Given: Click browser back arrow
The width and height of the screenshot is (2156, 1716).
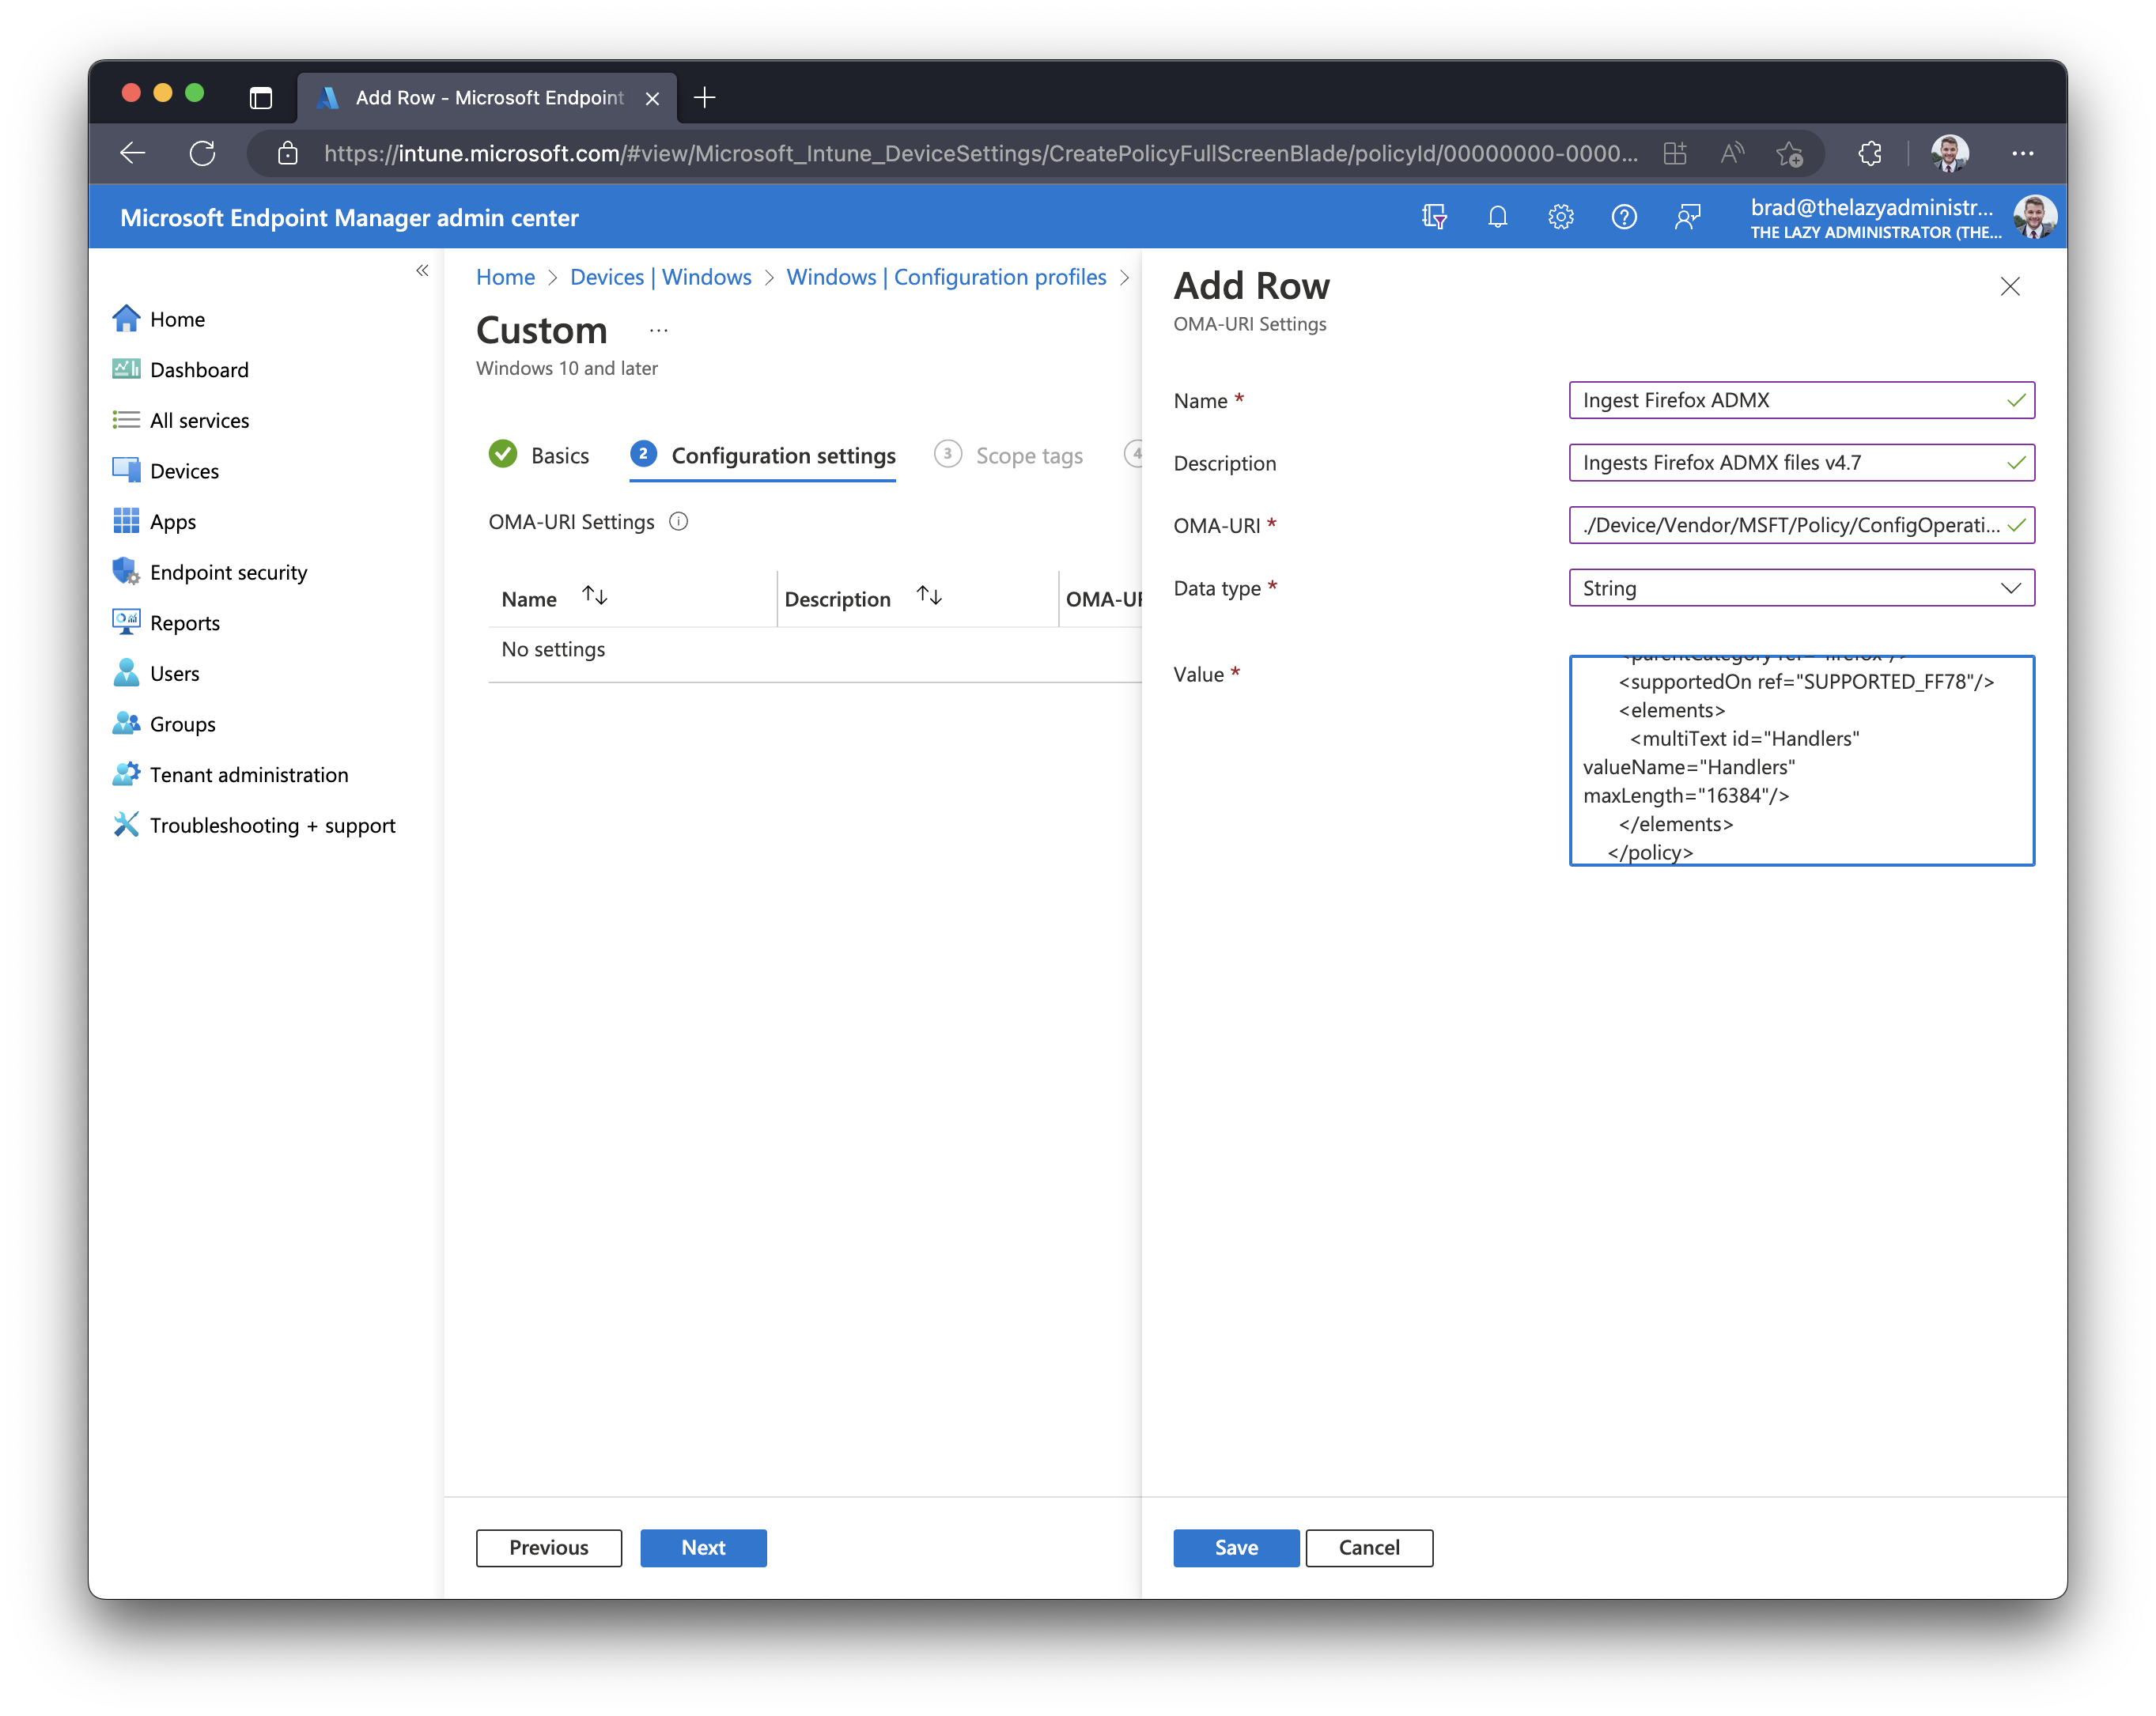Looking at the screenshot, I should (132, 153).
